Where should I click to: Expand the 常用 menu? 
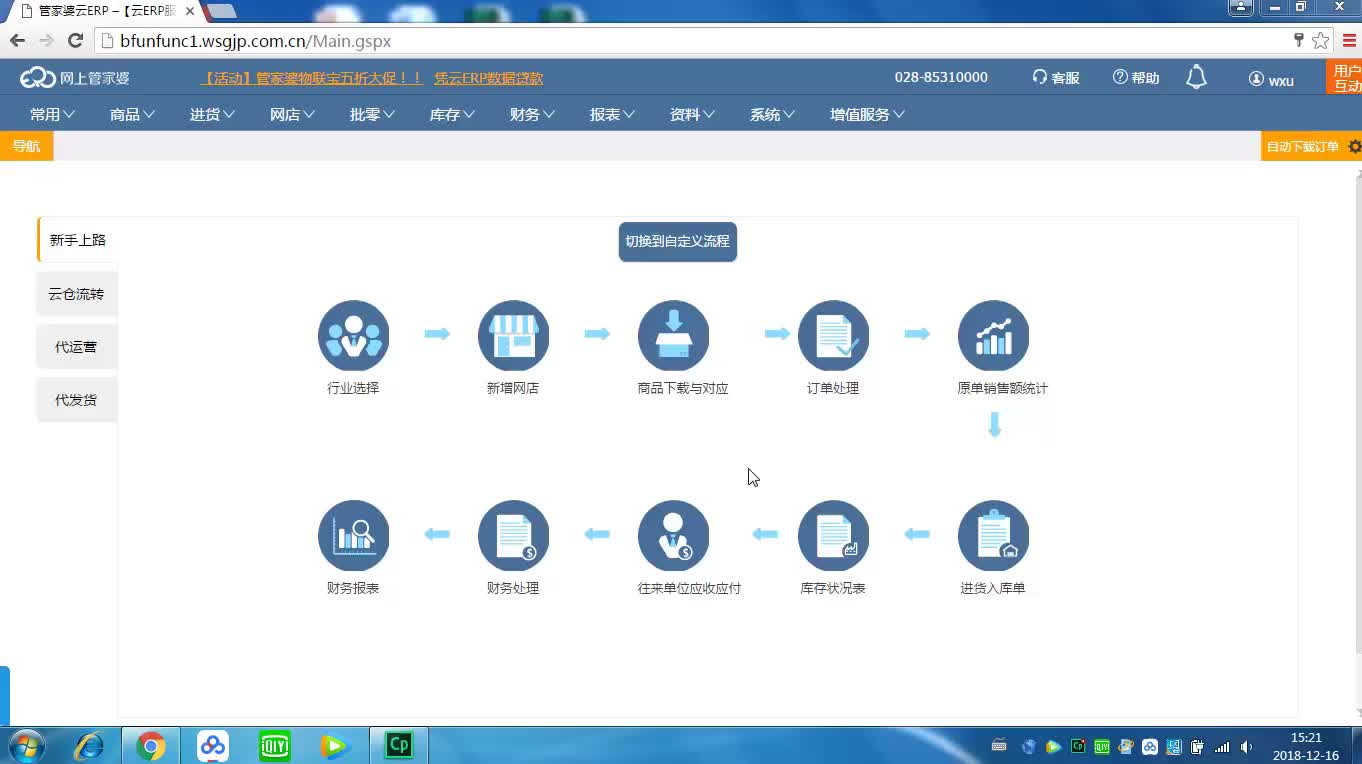click(52, 114)
